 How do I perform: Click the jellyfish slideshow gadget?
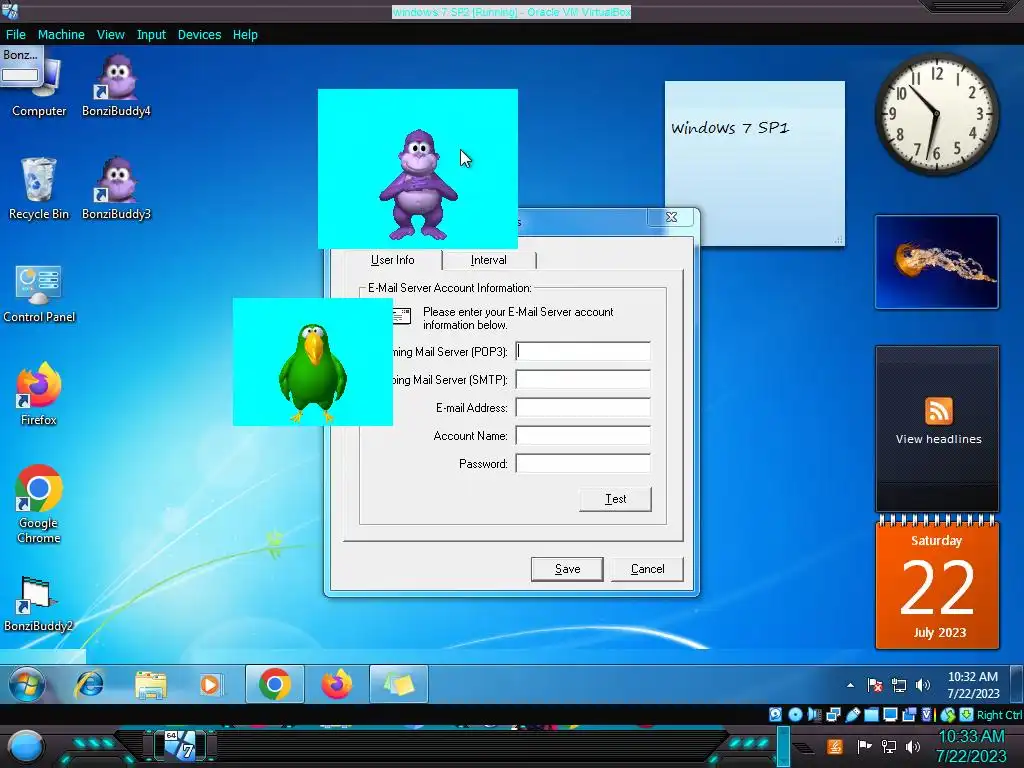point(936,262)
